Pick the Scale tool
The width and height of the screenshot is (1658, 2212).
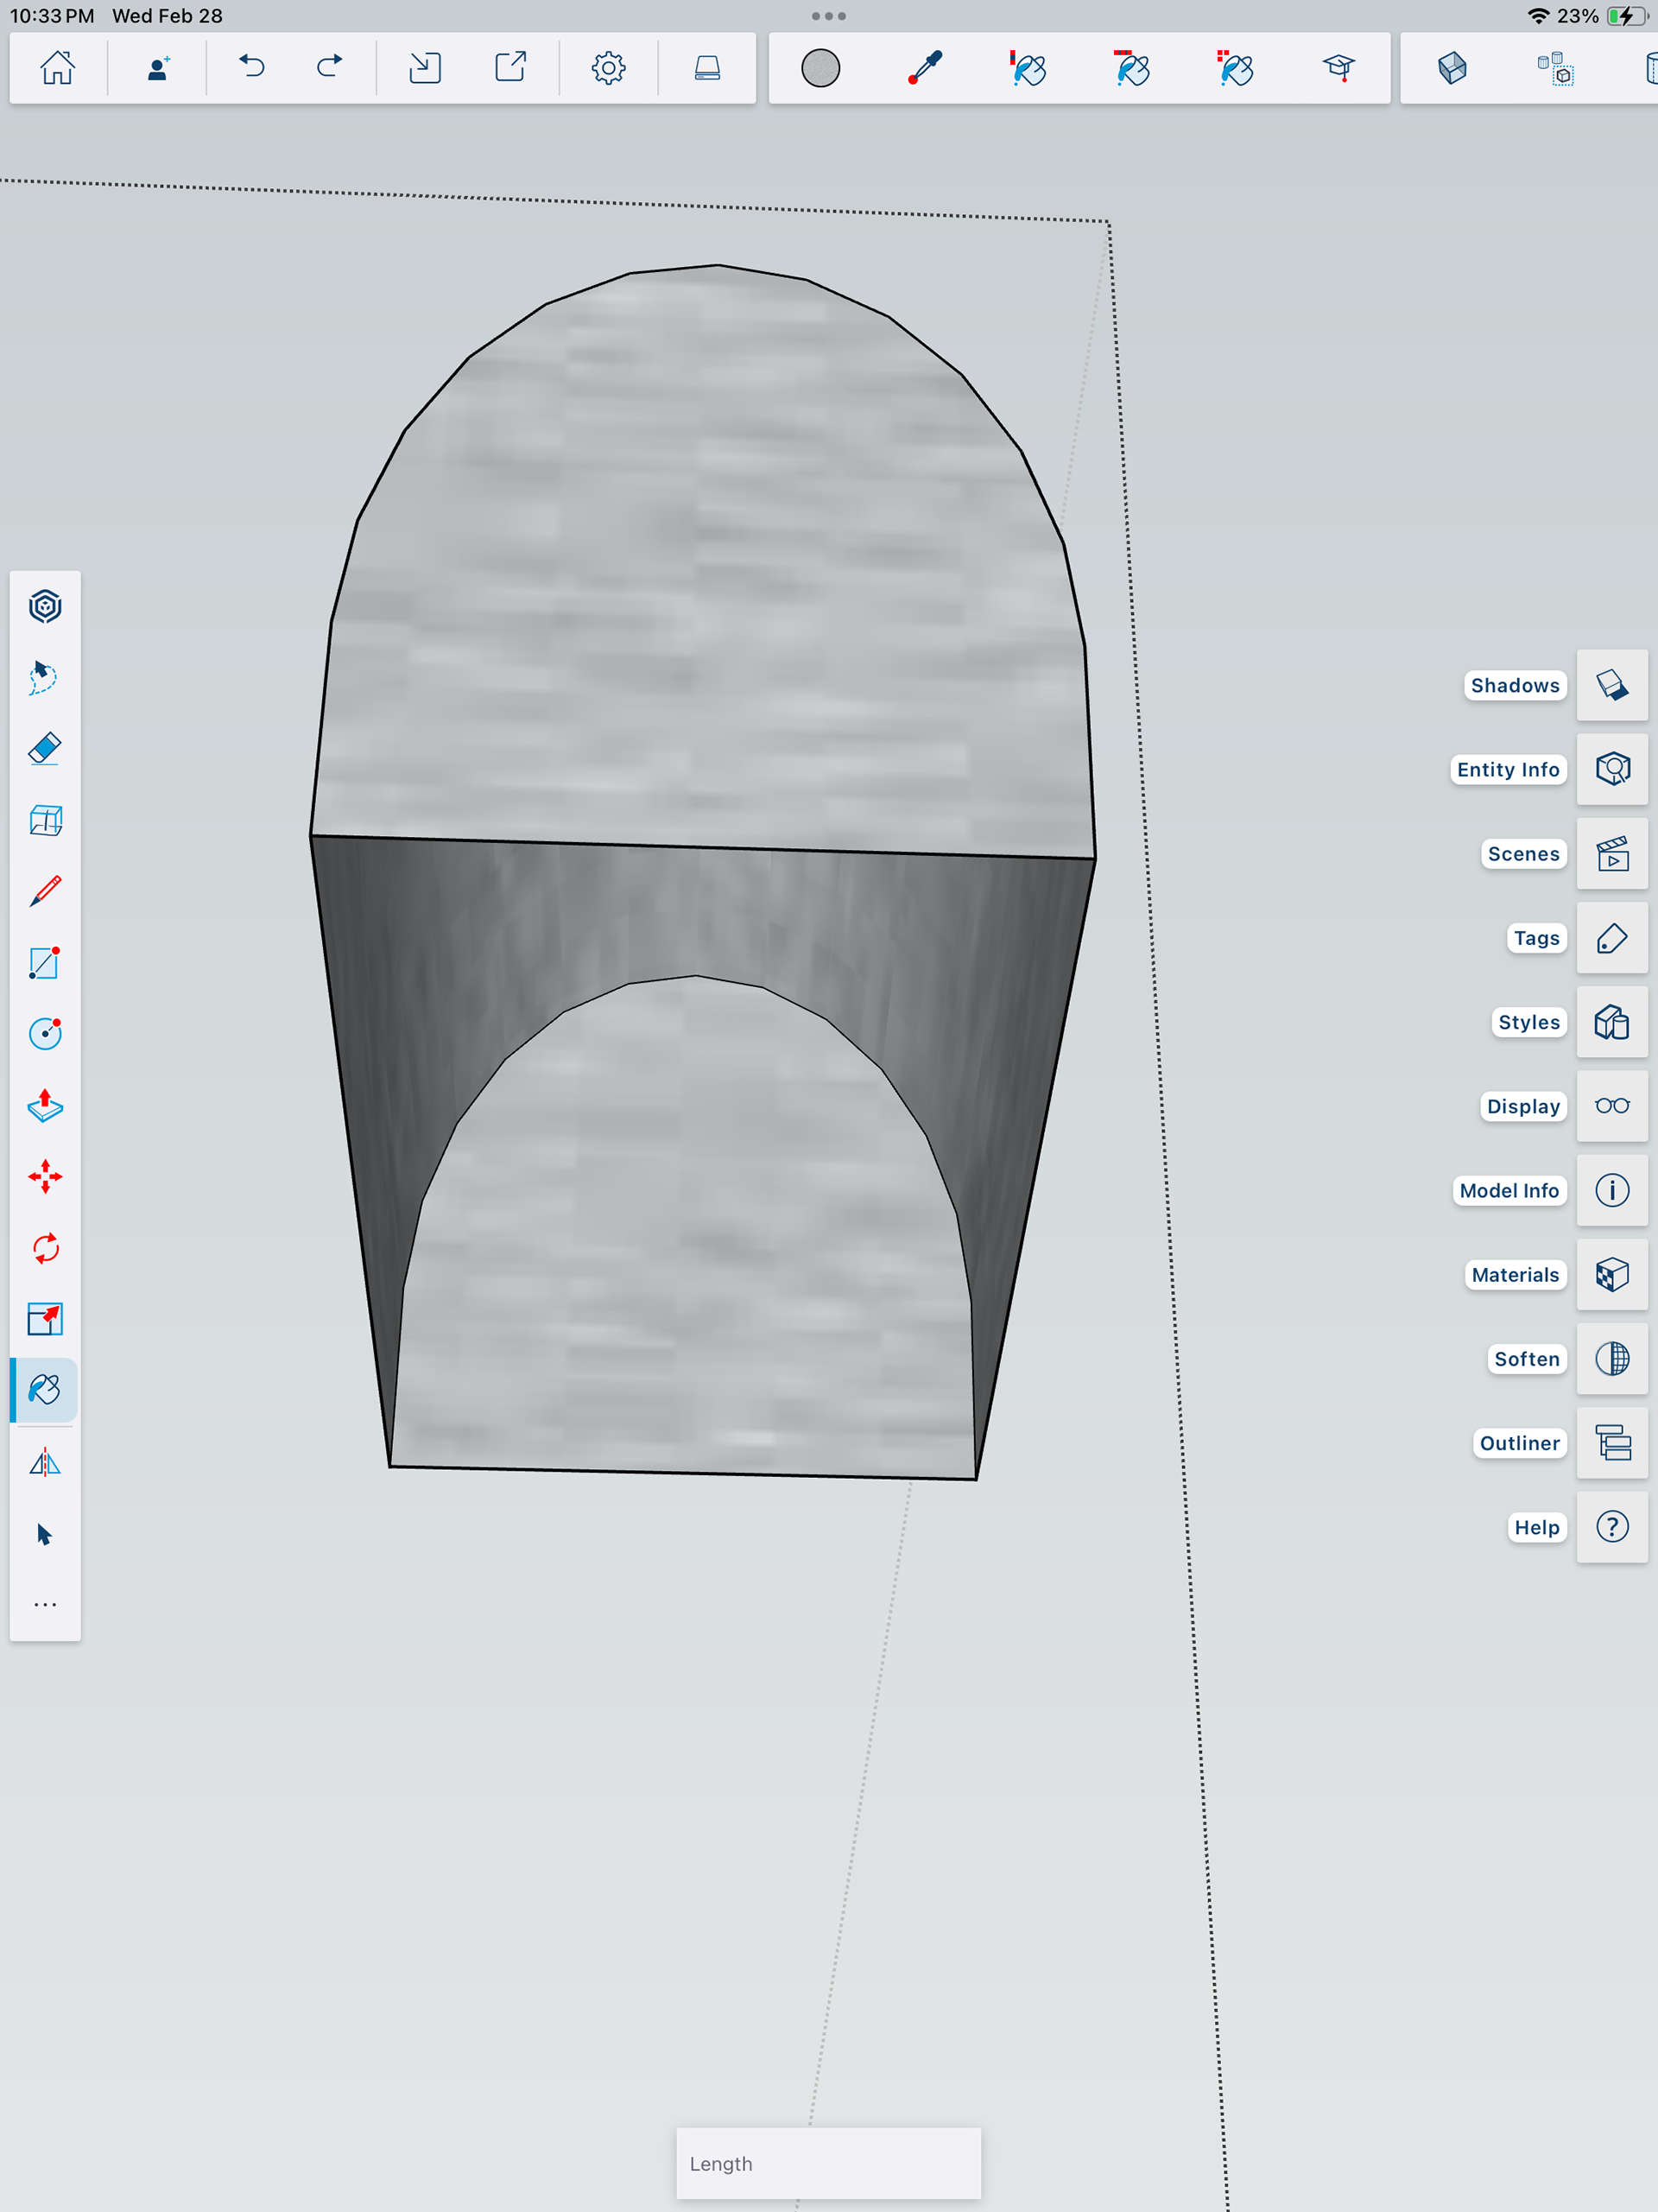[x=45, y=1319]
